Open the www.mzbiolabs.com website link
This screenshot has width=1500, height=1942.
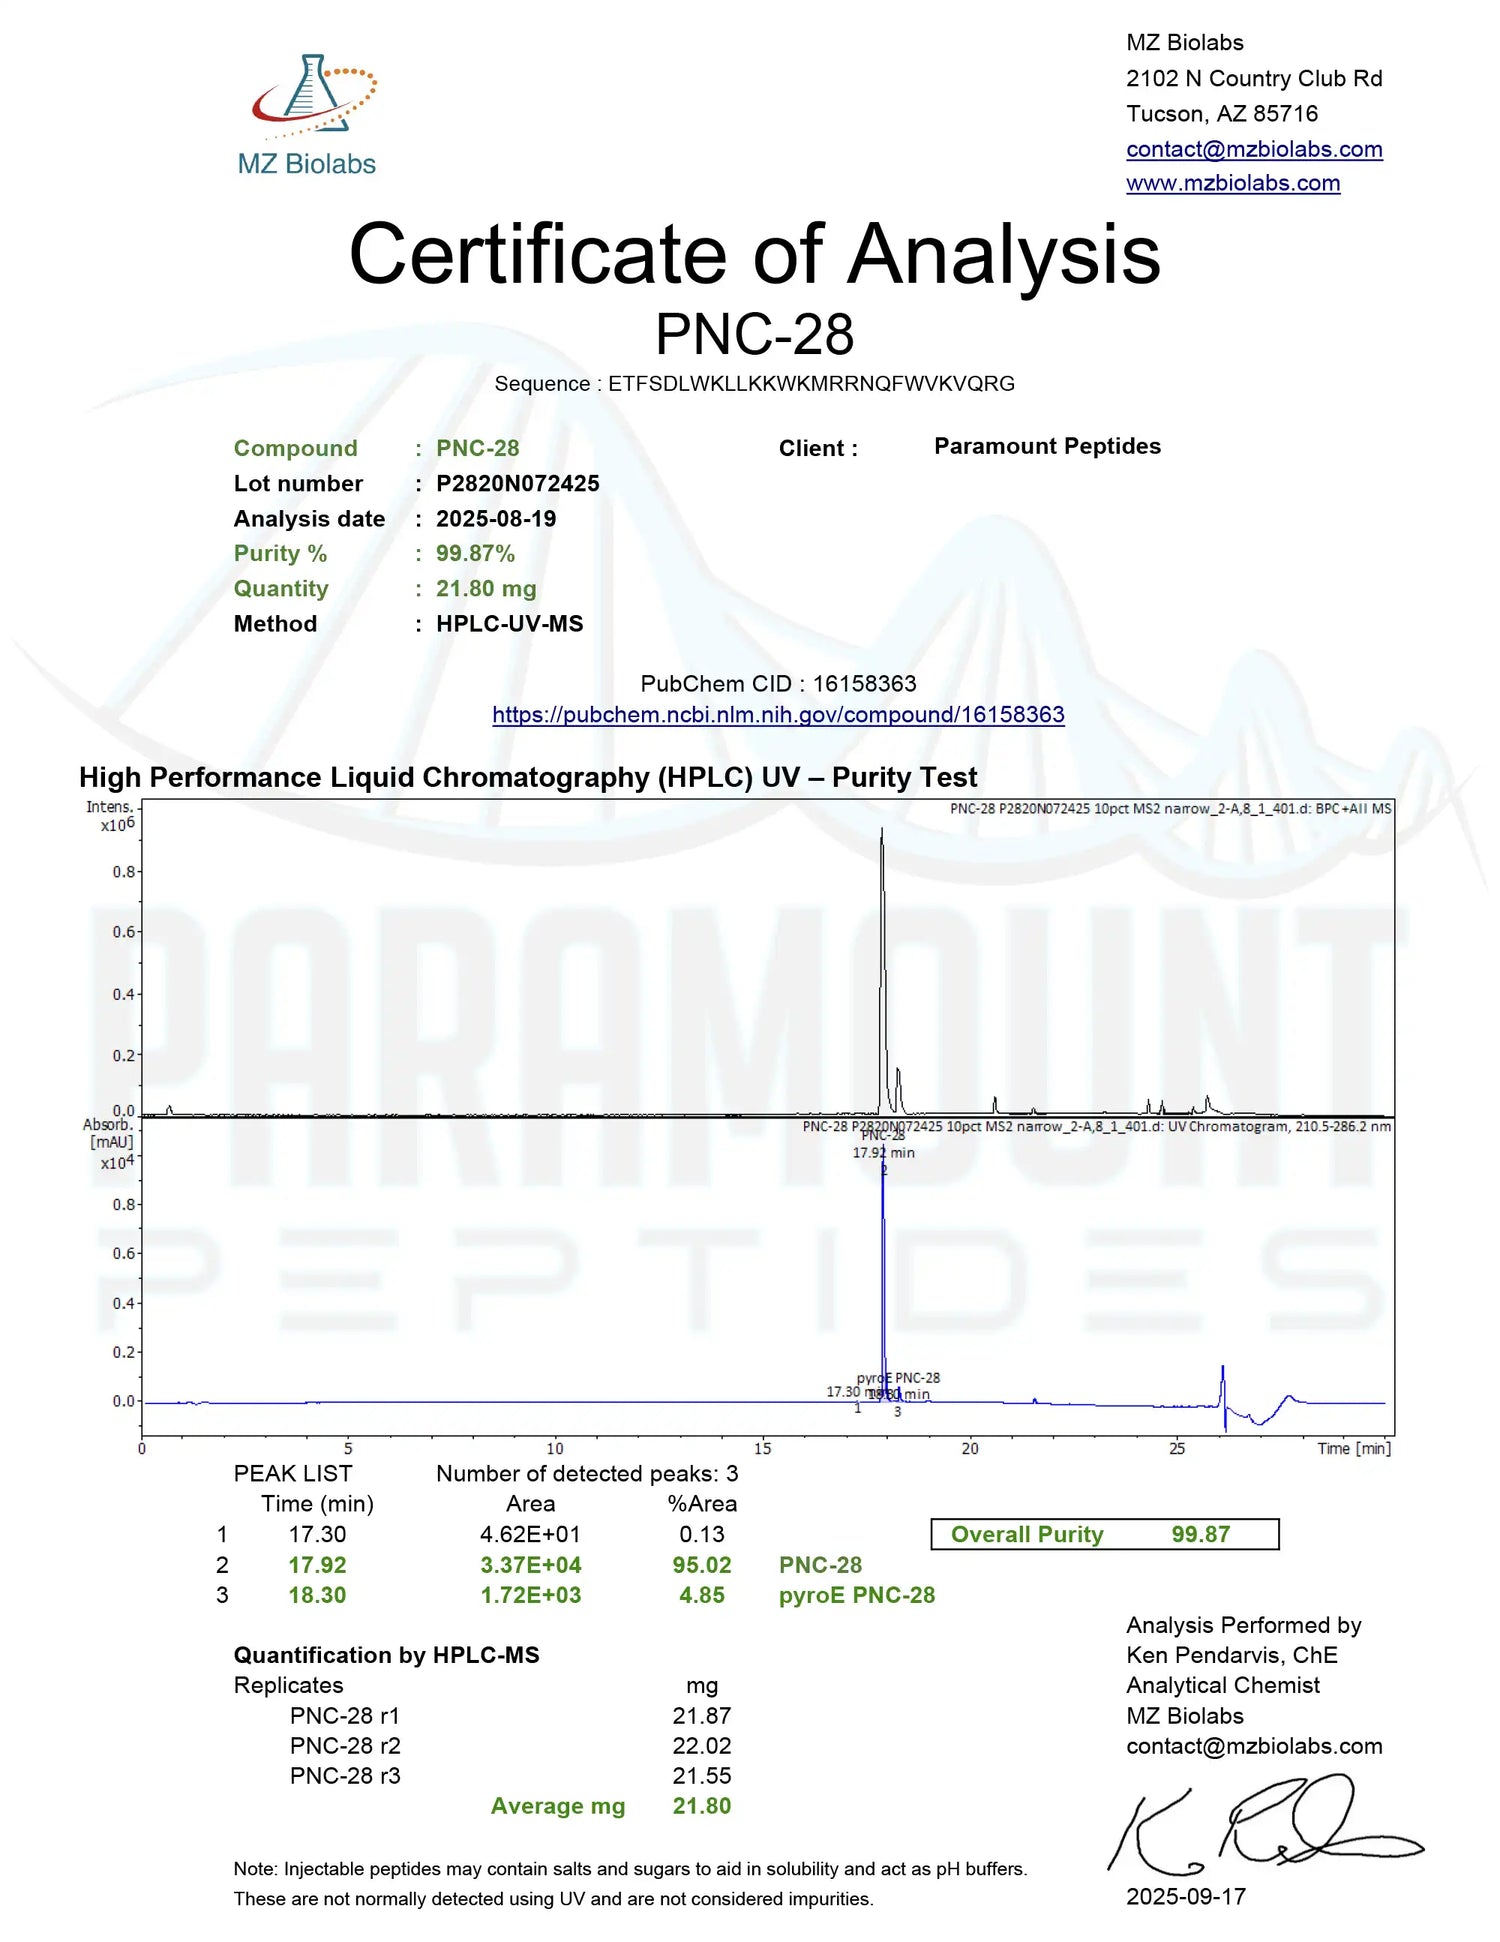click(x=1233, y=183)
